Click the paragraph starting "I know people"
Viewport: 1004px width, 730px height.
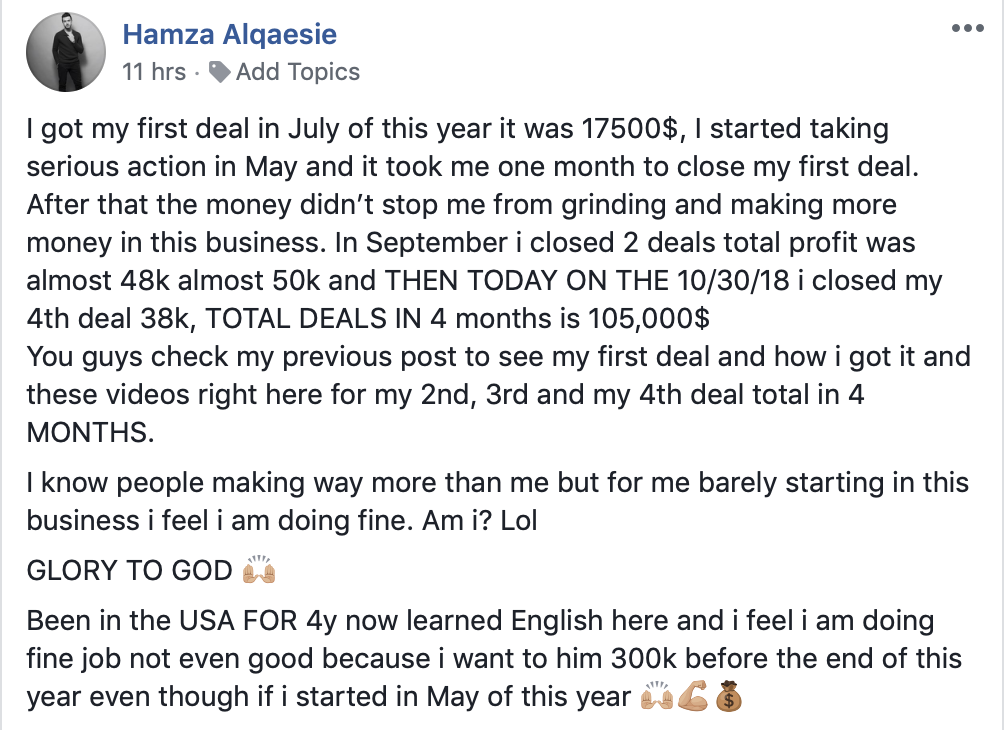tap(497, 484)
